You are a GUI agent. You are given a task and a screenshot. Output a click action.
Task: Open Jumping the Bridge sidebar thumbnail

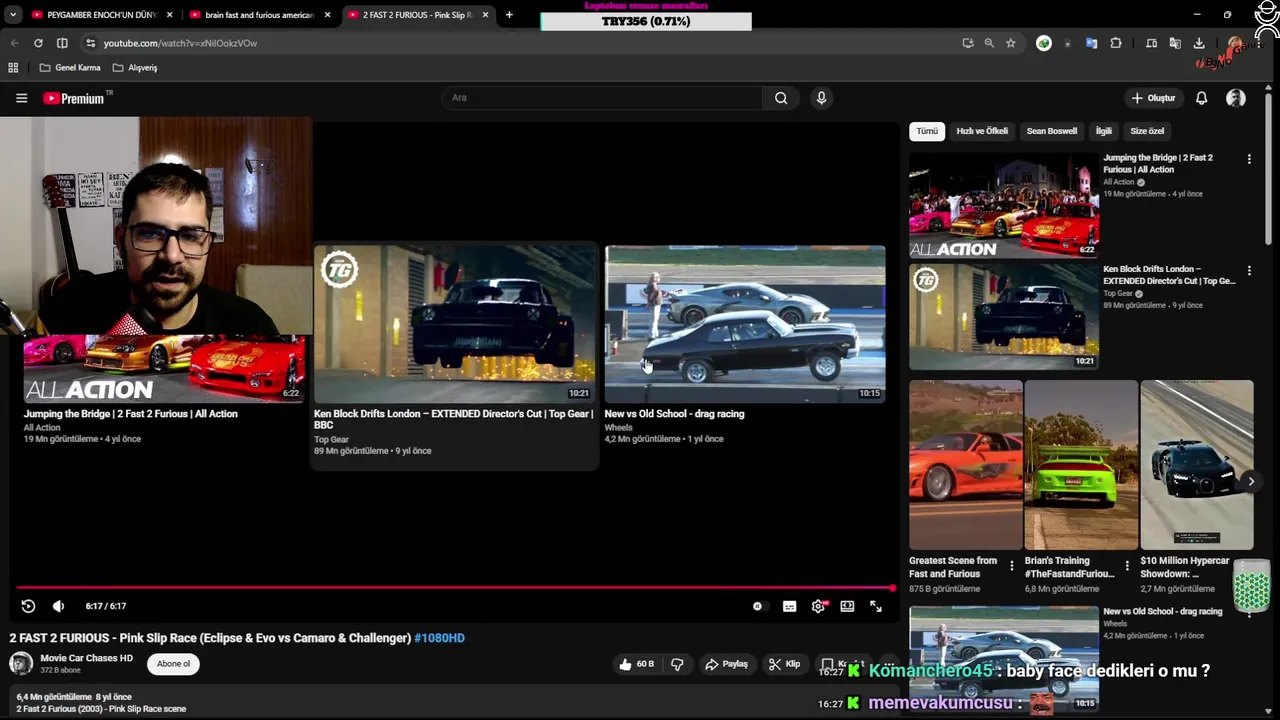click(x=1004, y=205)
